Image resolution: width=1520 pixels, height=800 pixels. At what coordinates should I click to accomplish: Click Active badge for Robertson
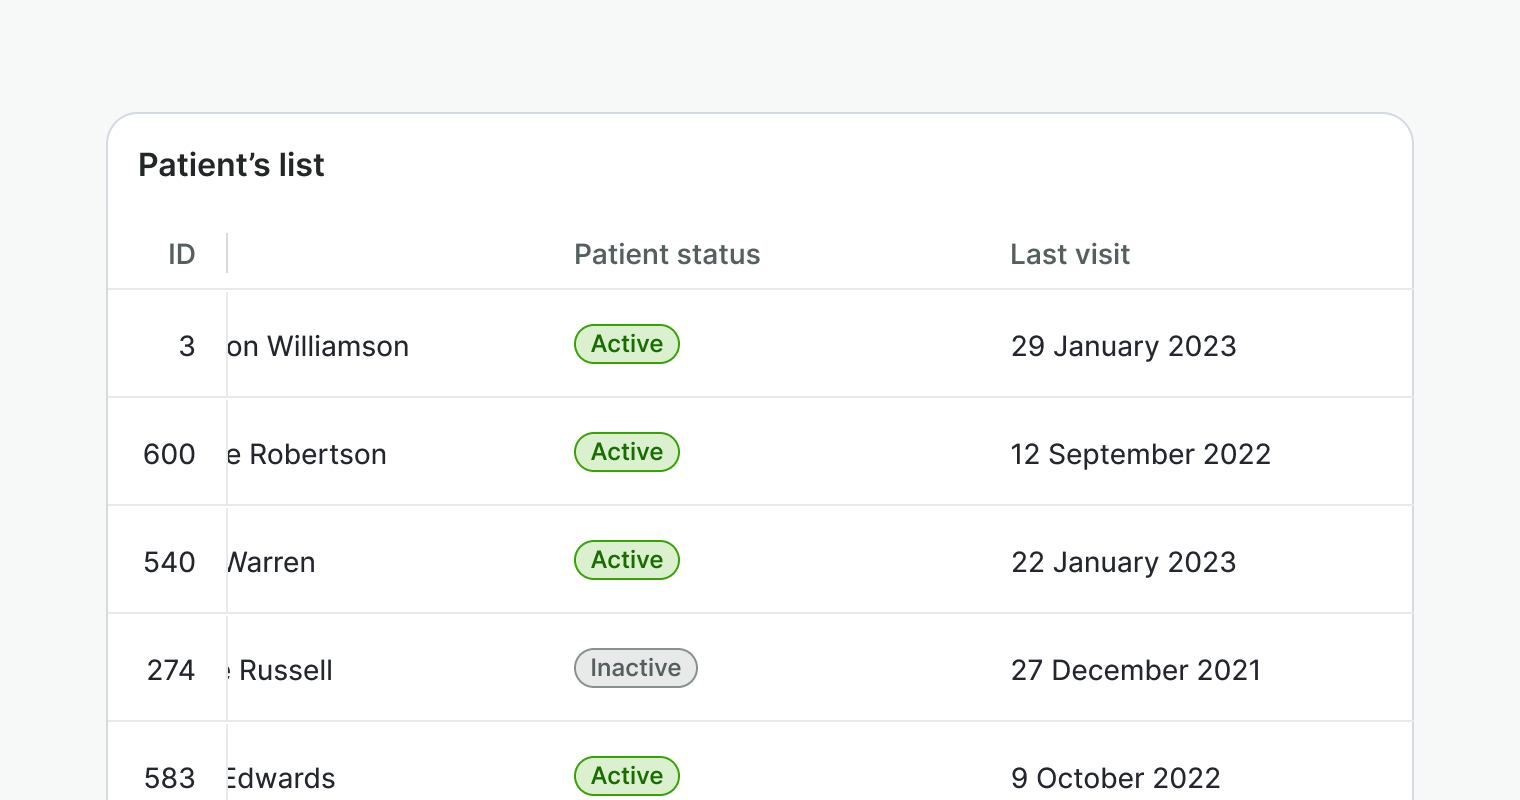coord(627,452)
